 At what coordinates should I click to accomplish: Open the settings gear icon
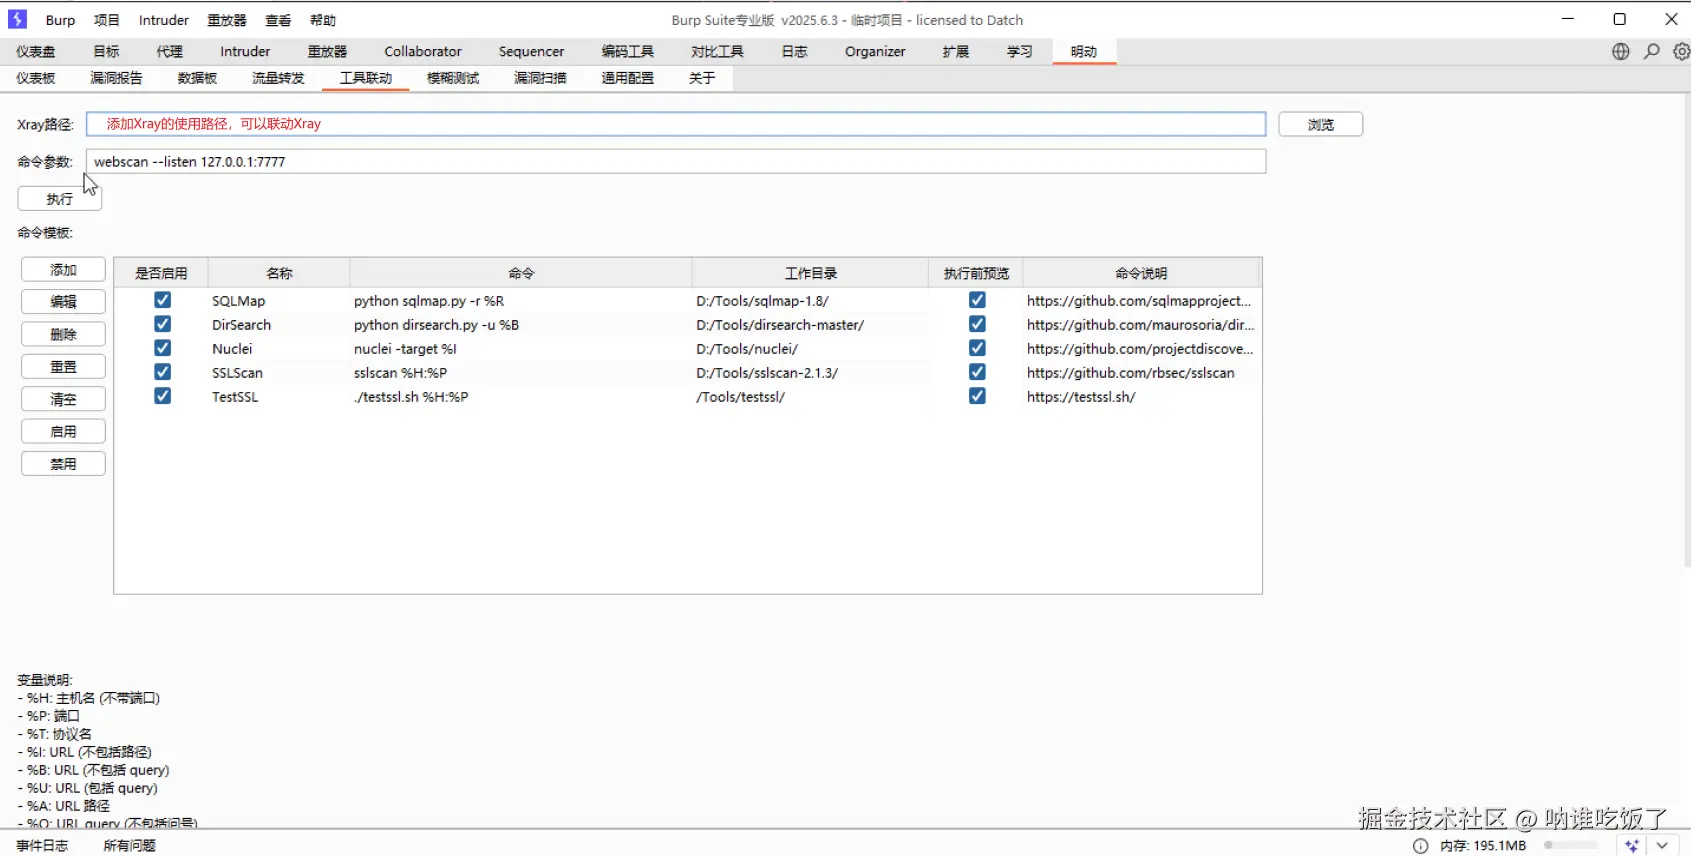[x=1682, y=51]
